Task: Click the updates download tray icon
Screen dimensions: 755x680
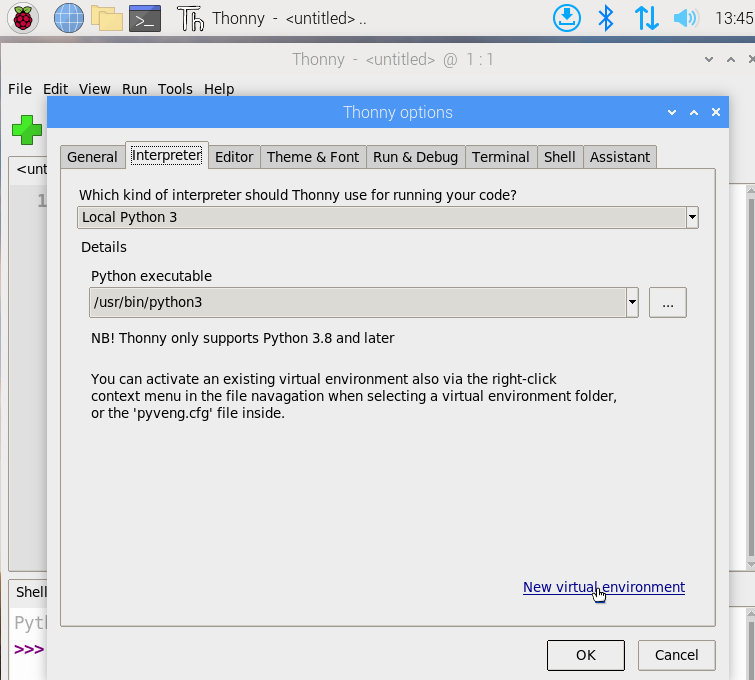Action: click(x=566, y=18)
